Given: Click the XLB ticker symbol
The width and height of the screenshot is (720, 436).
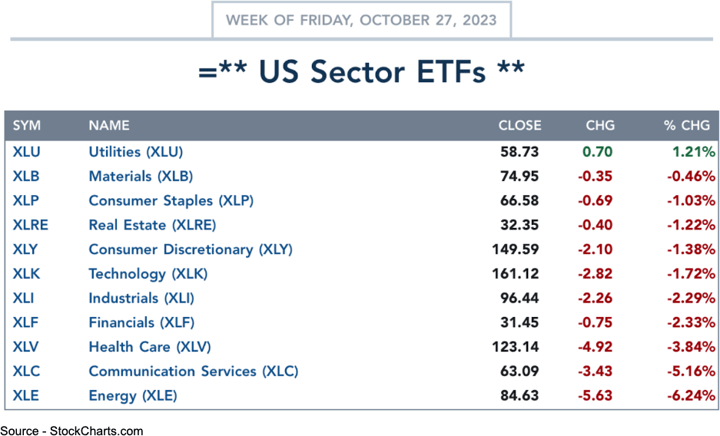Looking at the screenshot, I should pyautogui.click(x=26, y=176).
